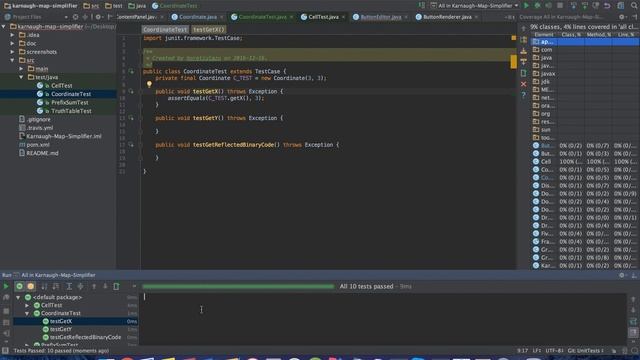Screen dimensions: 640x360
Task: Open TruthTableTest in the project tree
Action: (71, 111)
